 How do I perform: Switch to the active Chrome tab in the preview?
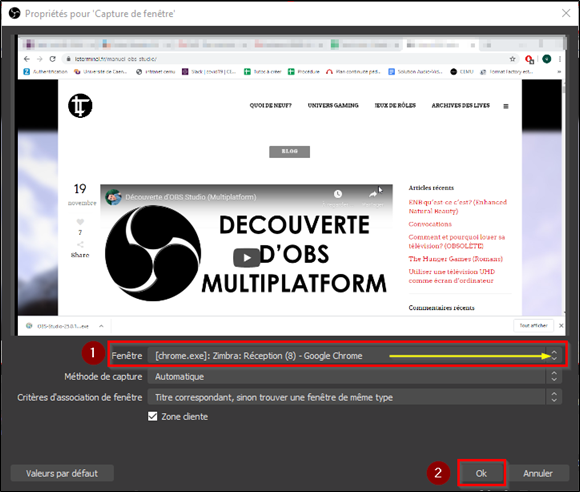click(x=440, y=45)
